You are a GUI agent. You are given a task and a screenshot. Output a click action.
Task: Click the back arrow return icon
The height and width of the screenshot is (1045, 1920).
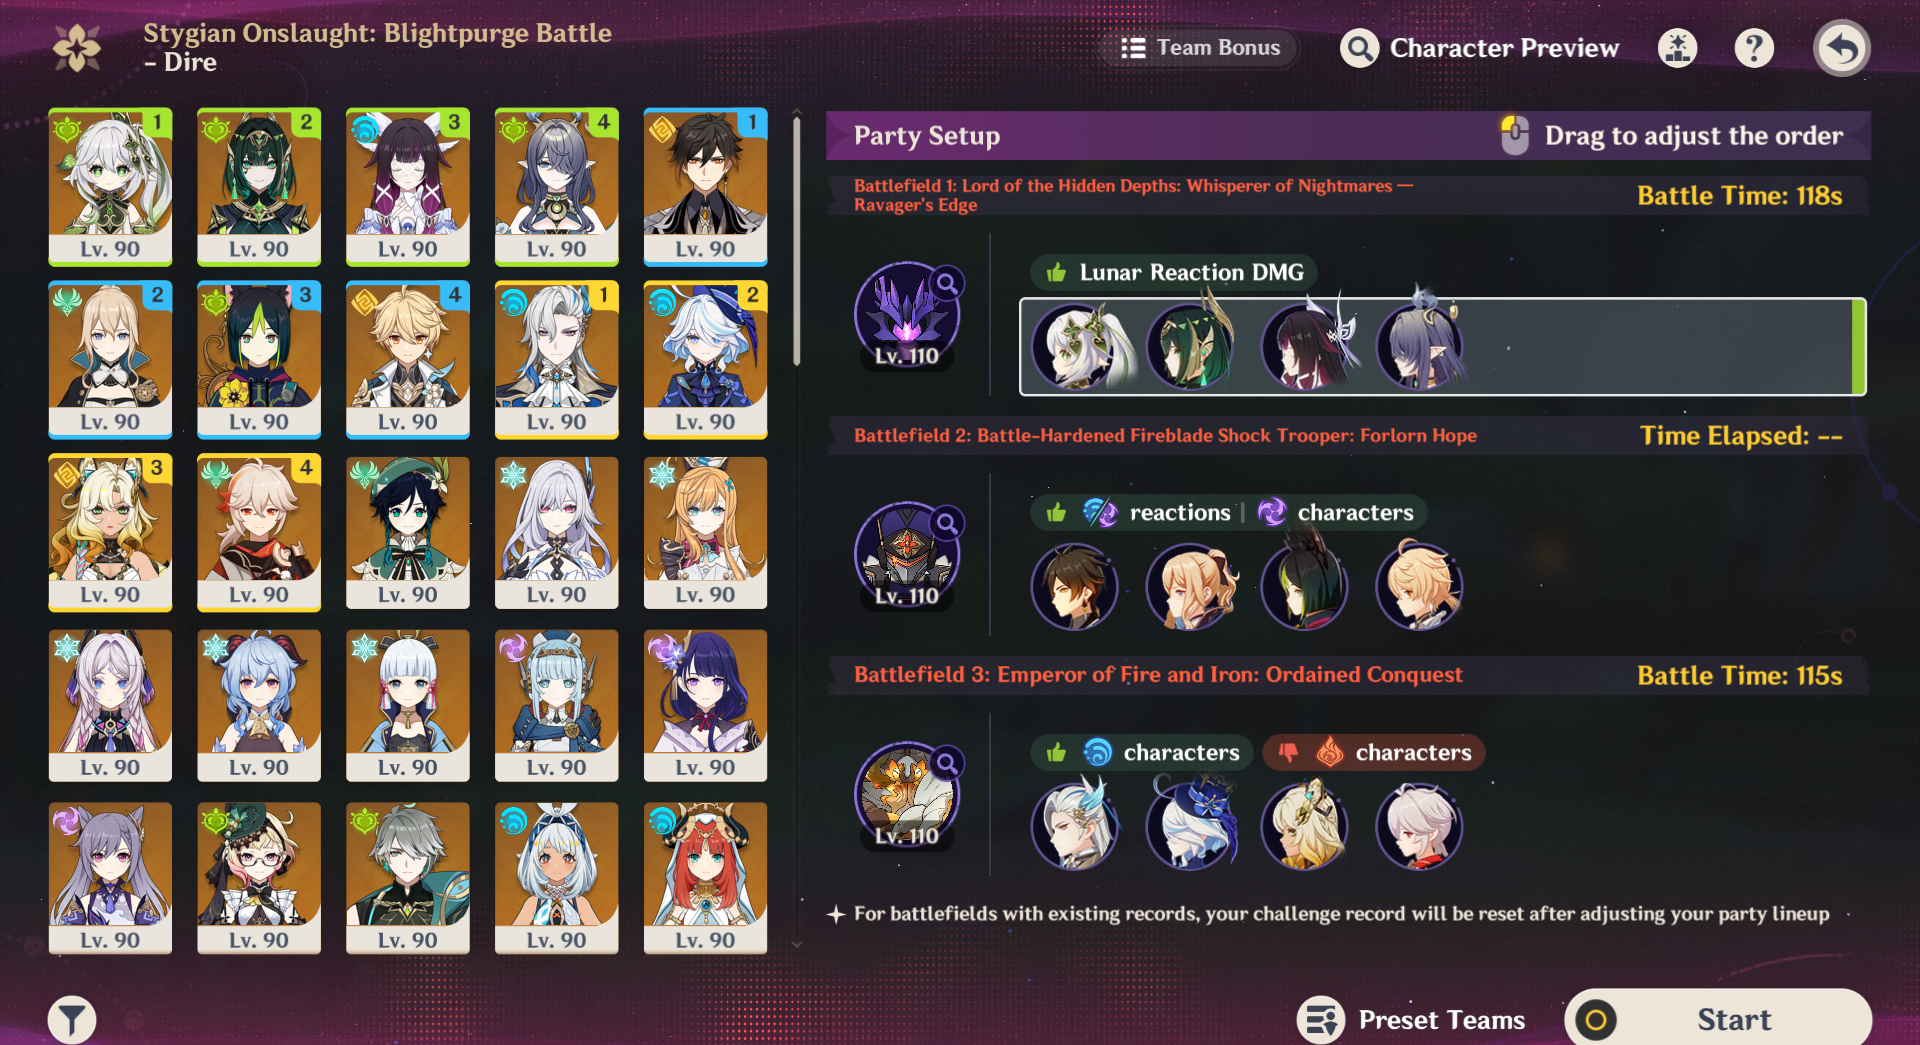1841,48
